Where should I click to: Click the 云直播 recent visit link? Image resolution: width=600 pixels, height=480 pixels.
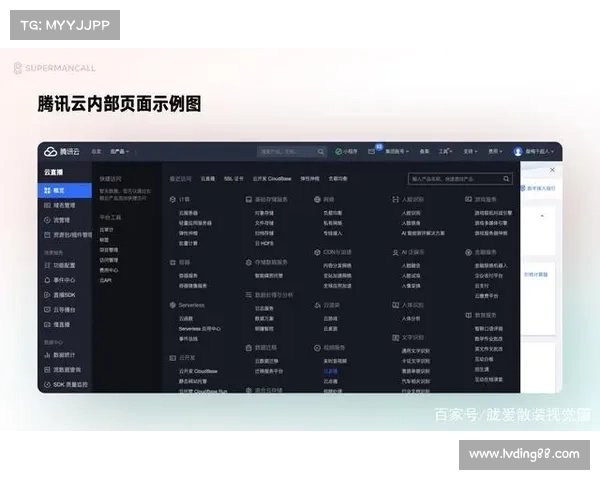(x=208, y=179)
